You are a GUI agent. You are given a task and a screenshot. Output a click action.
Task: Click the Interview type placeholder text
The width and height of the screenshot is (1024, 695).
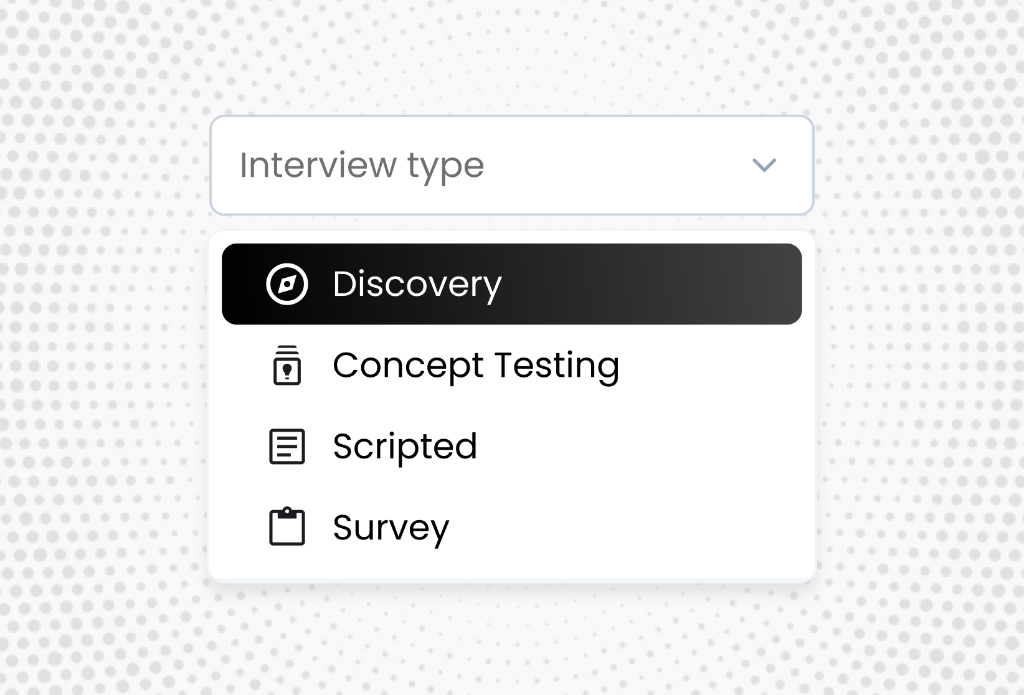[361, 165]
